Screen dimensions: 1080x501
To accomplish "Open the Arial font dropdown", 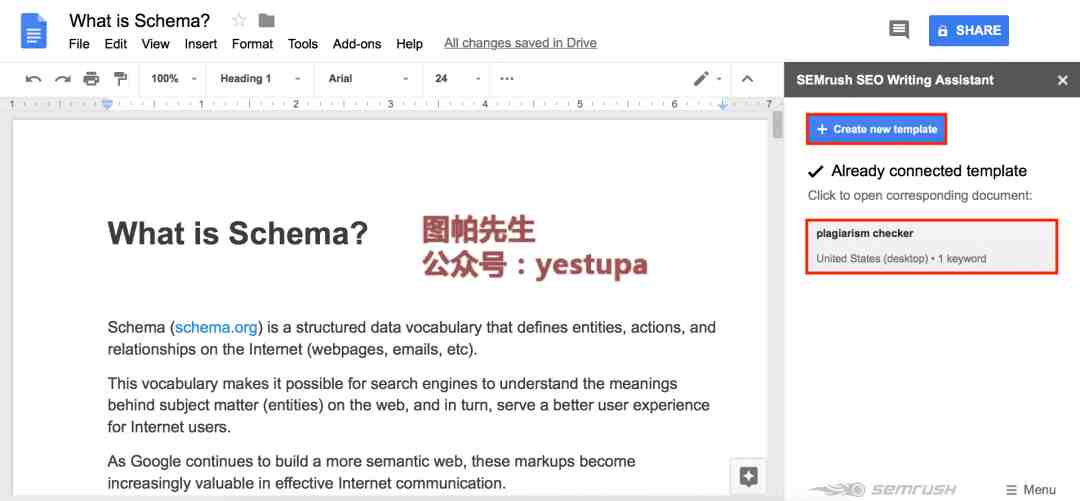I will coord(369,79).
